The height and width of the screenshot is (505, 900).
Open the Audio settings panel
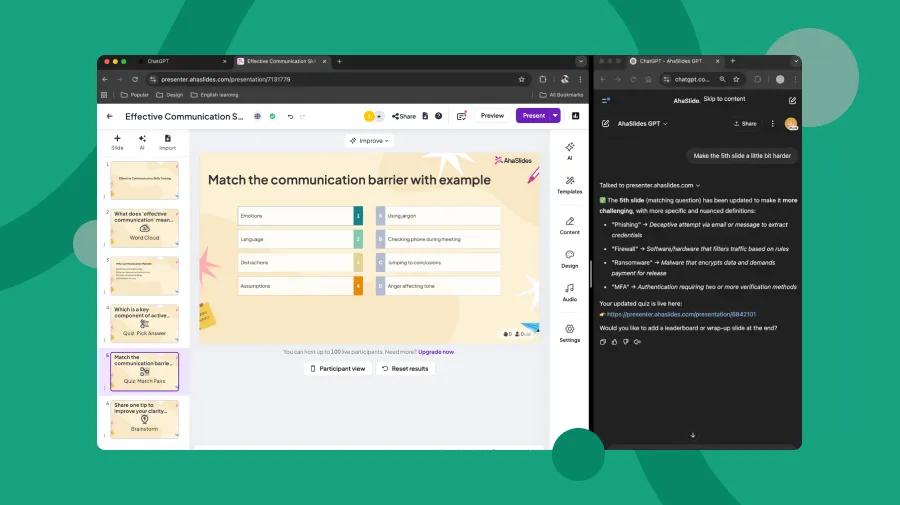(569, 291)
